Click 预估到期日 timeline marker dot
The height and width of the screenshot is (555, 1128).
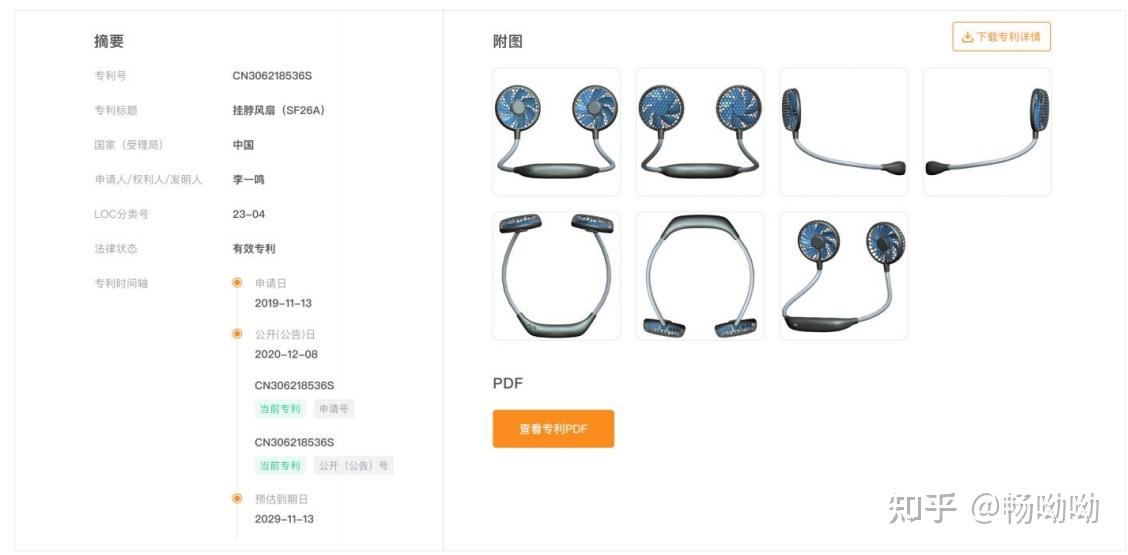pos(237,498)
